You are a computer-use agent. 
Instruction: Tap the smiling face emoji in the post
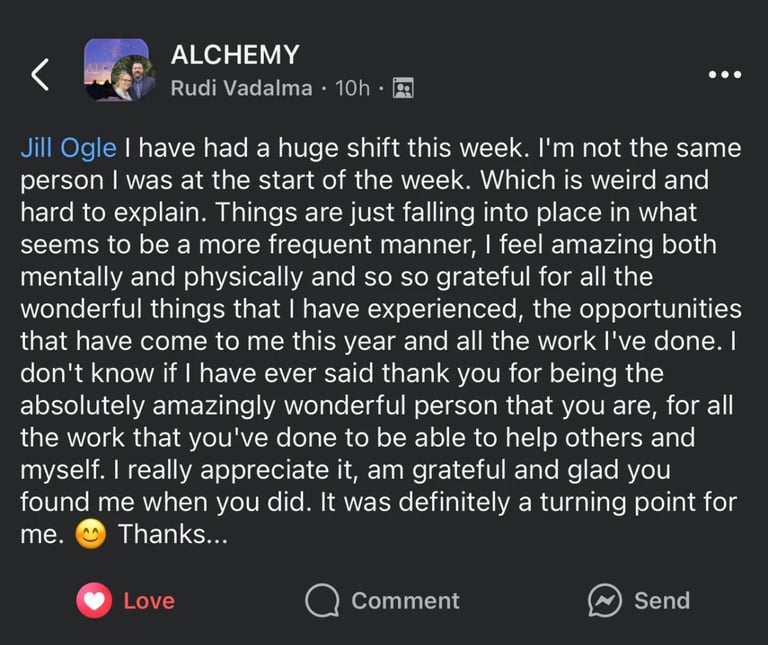coord(91,534)
